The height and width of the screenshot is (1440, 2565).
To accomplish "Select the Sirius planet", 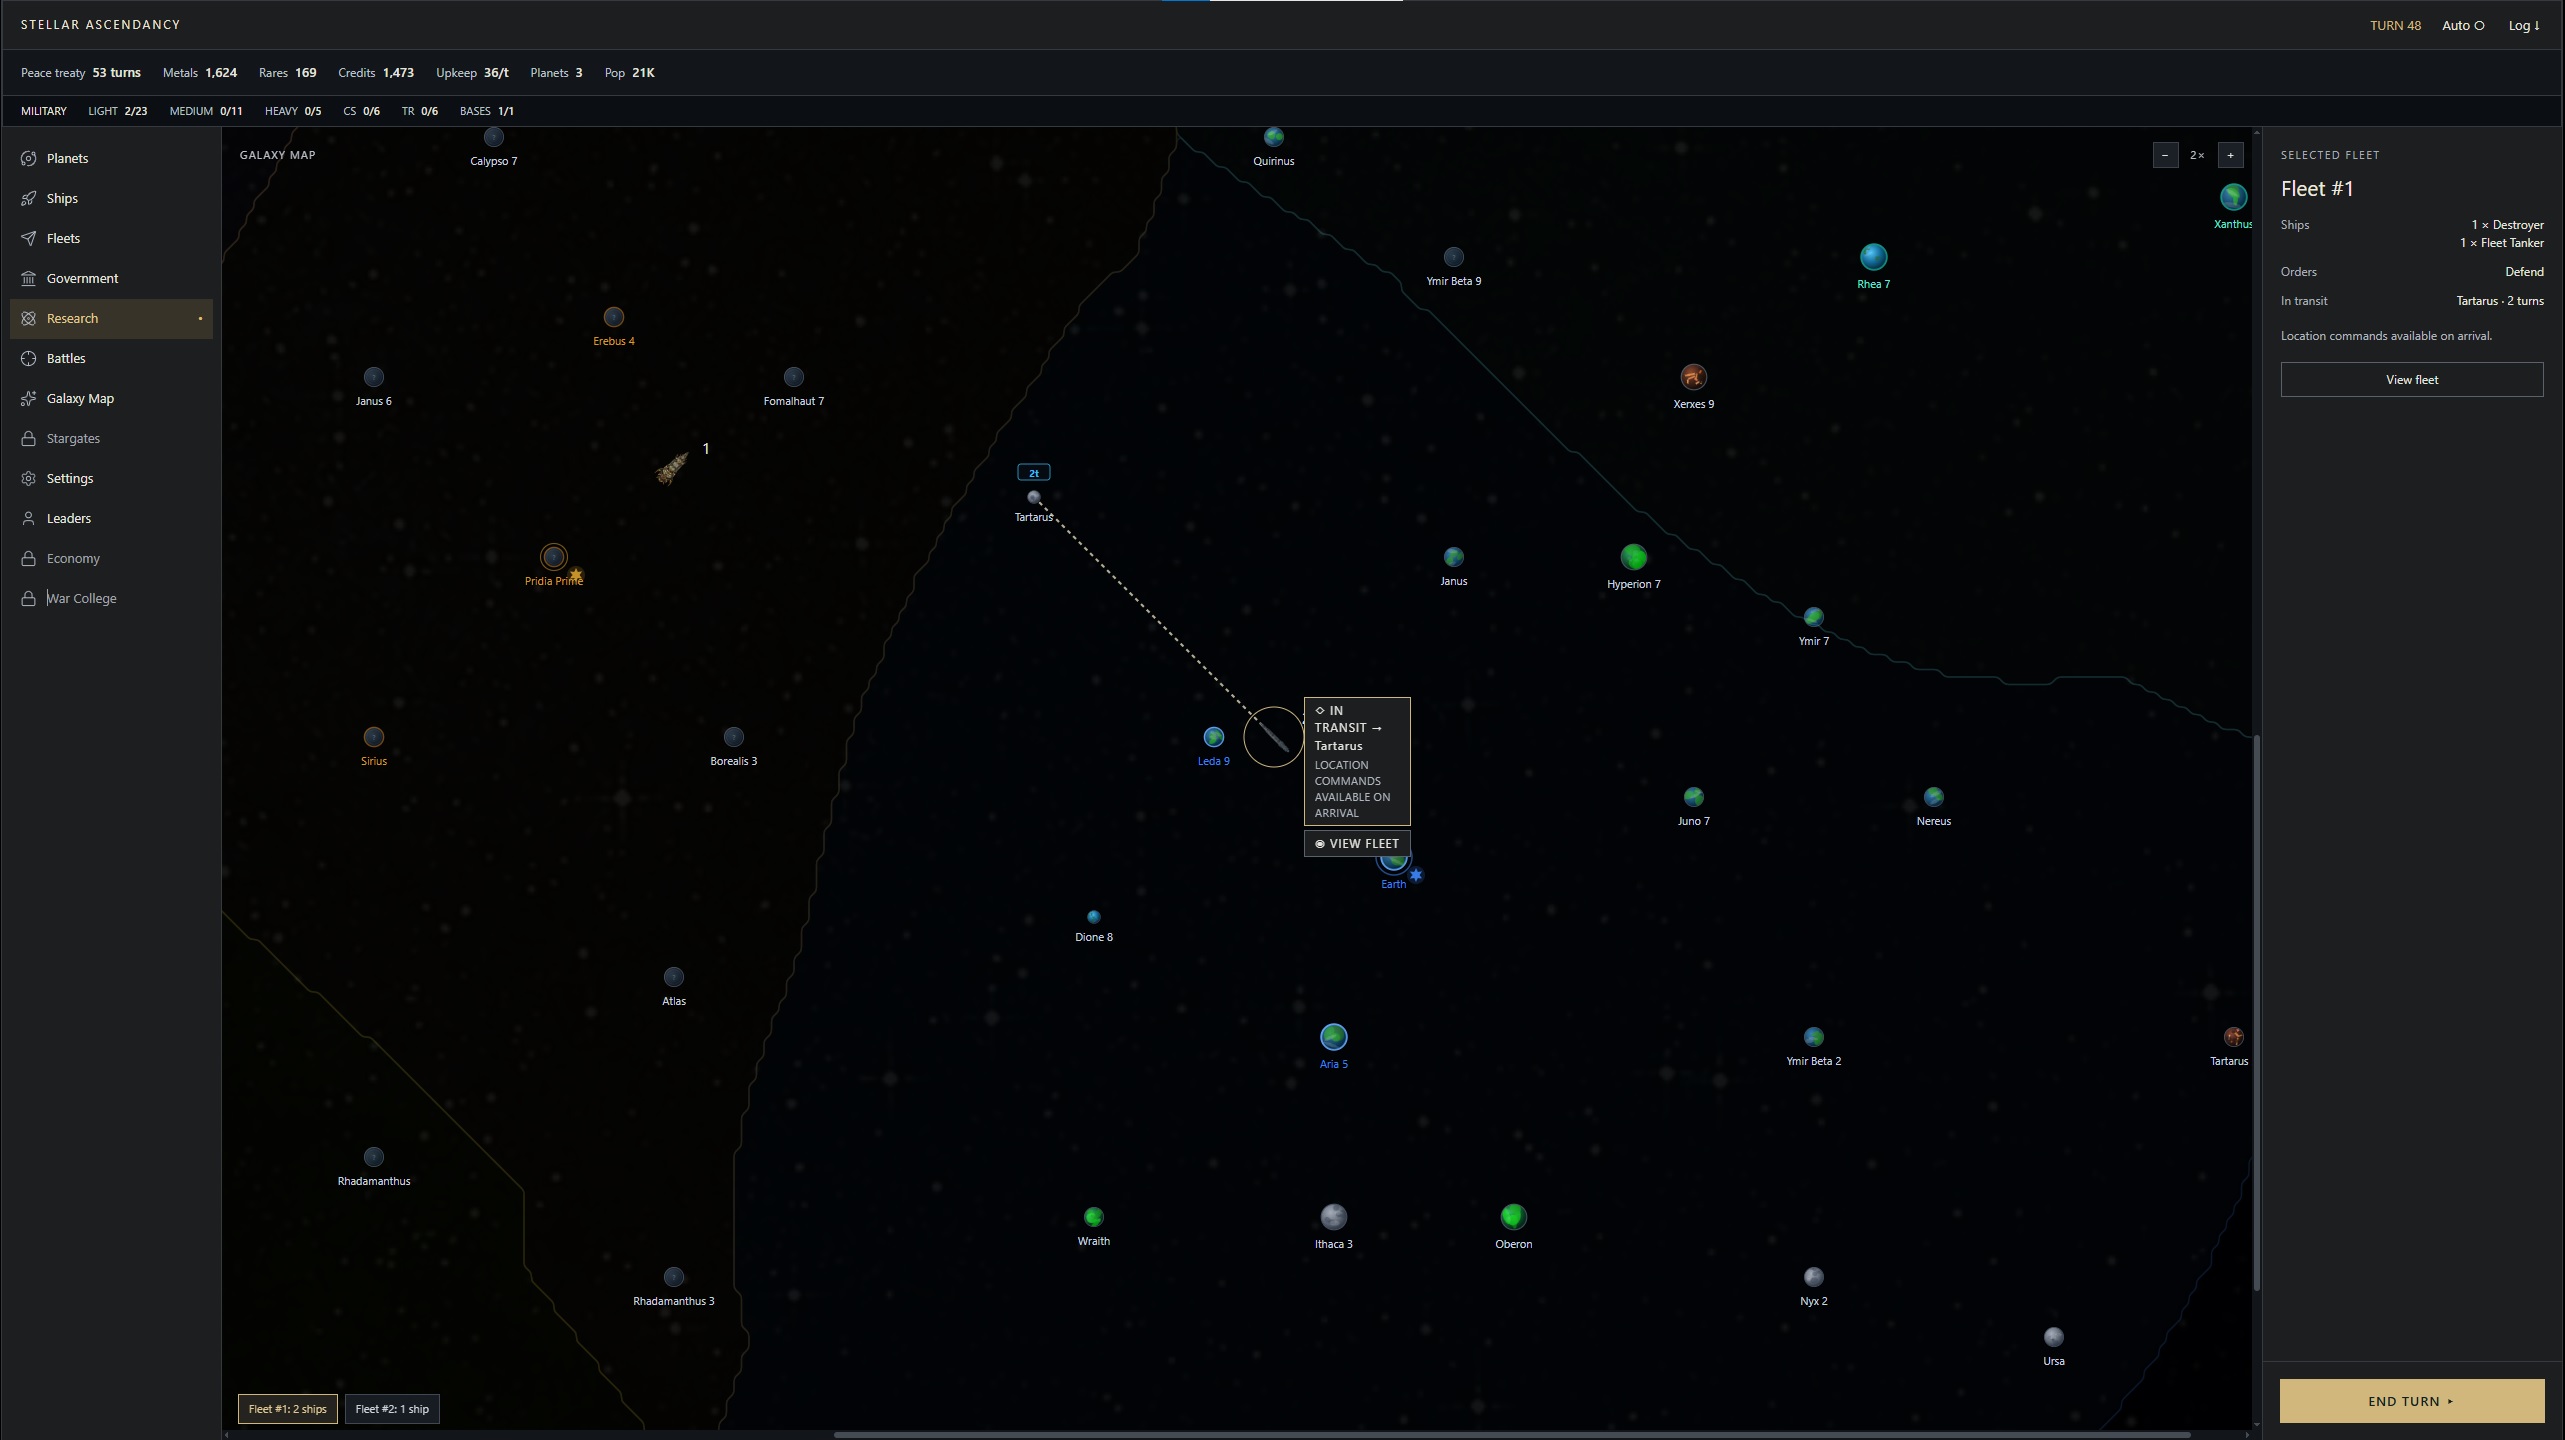I will [x=373, y=737].
